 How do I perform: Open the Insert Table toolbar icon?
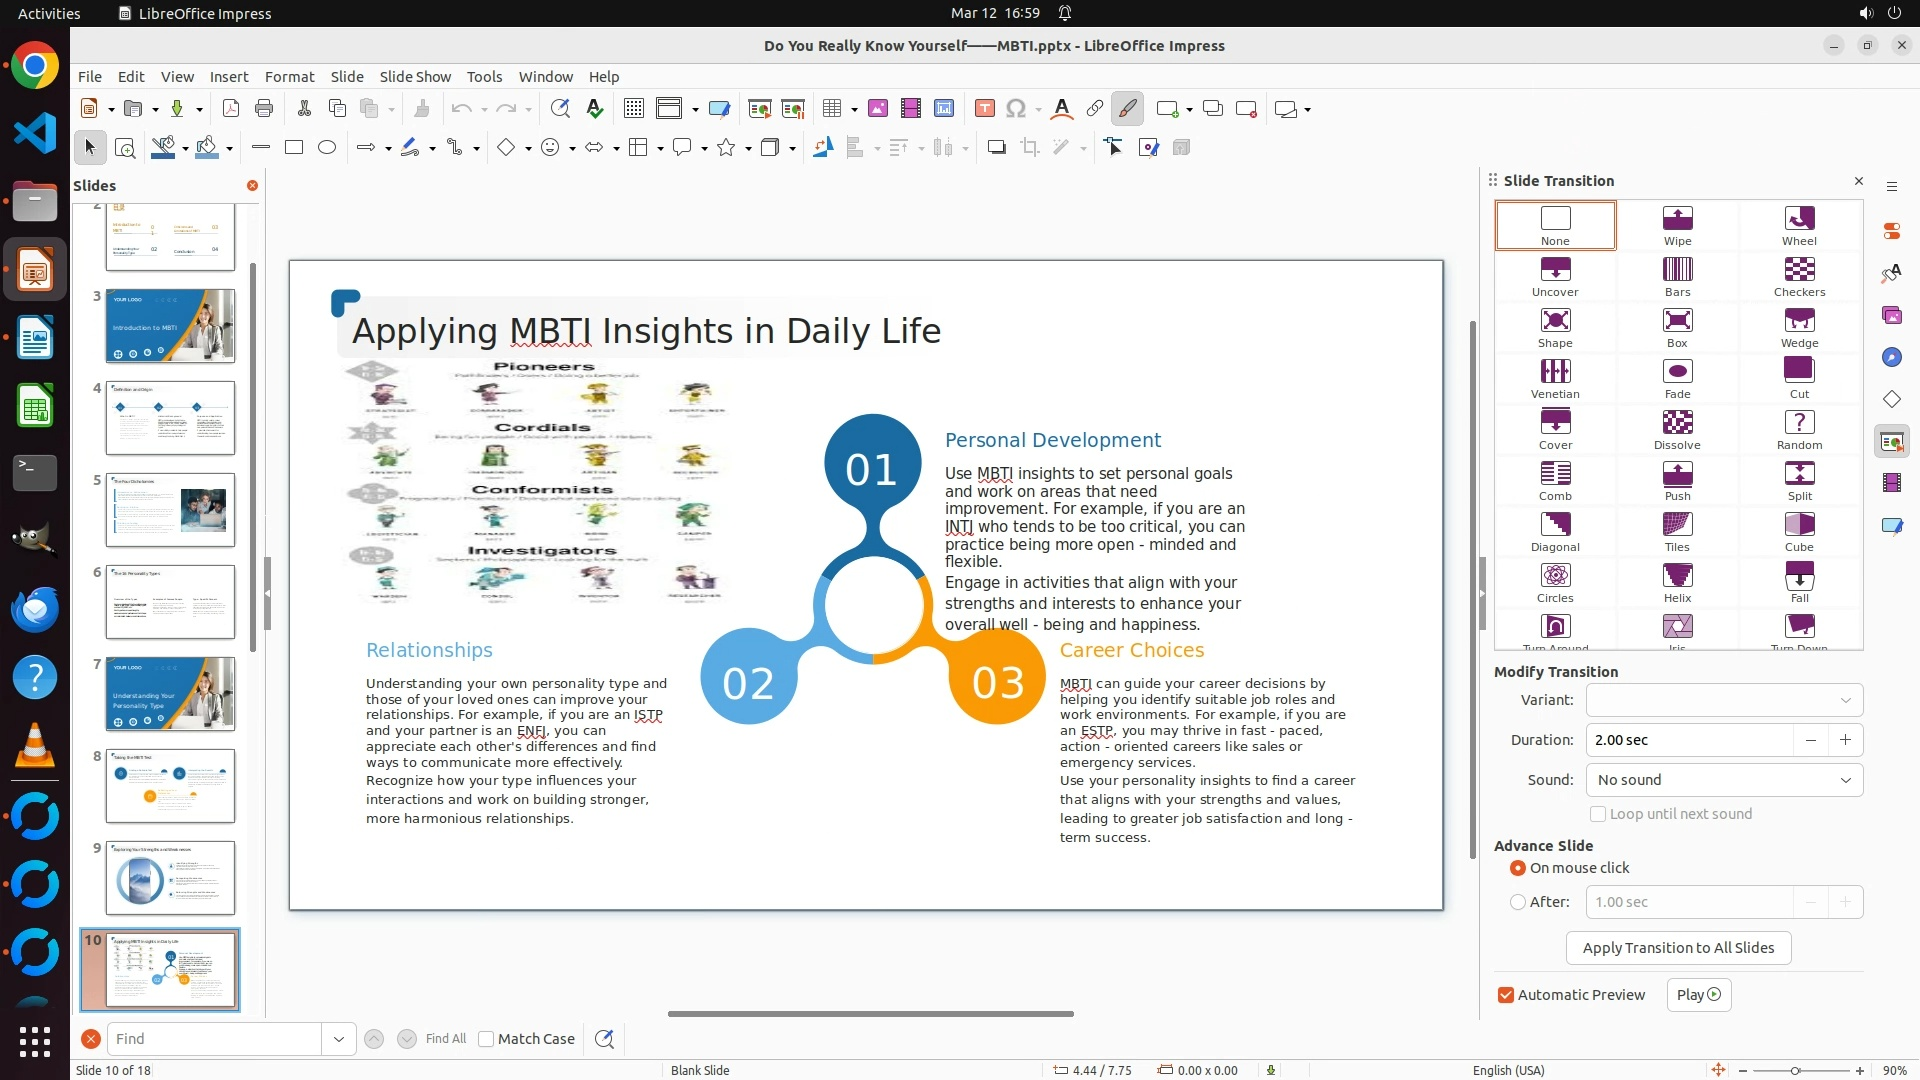(x=831, y=109)
